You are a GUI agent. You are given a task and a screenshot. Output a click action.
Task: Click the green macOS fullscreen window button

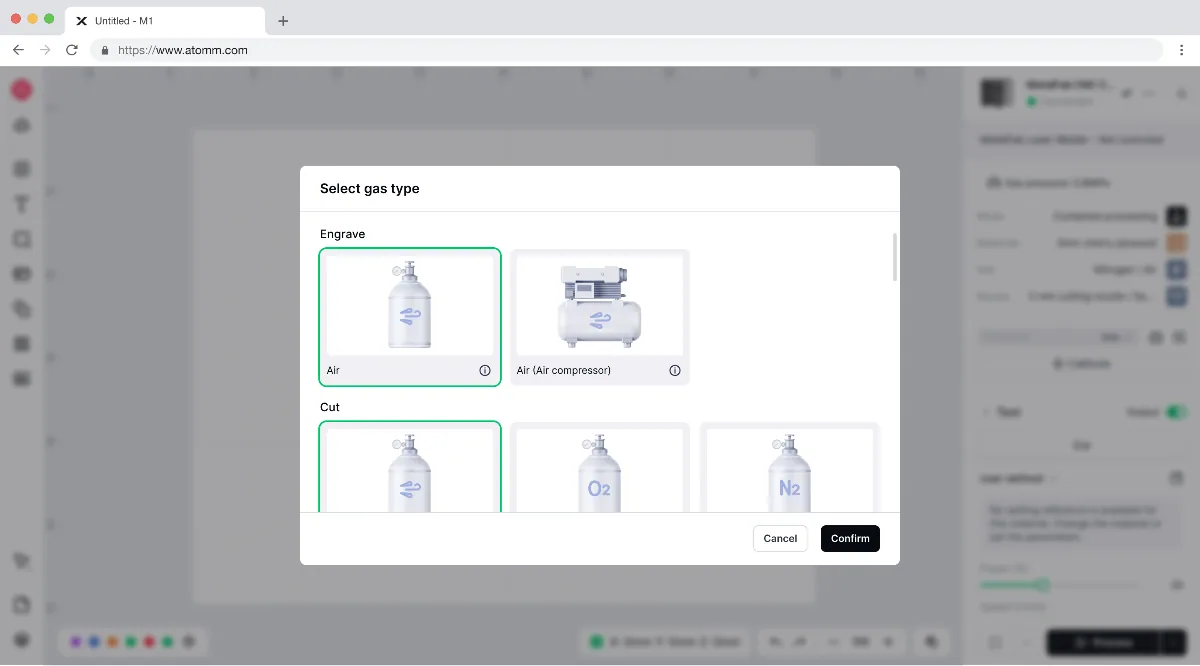tap(49, 19)
